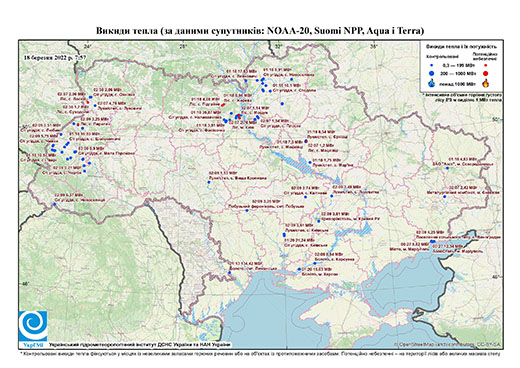
Task: Click the far-east blue marker labeled 4,63 MW
Action: tap(447, 168)
